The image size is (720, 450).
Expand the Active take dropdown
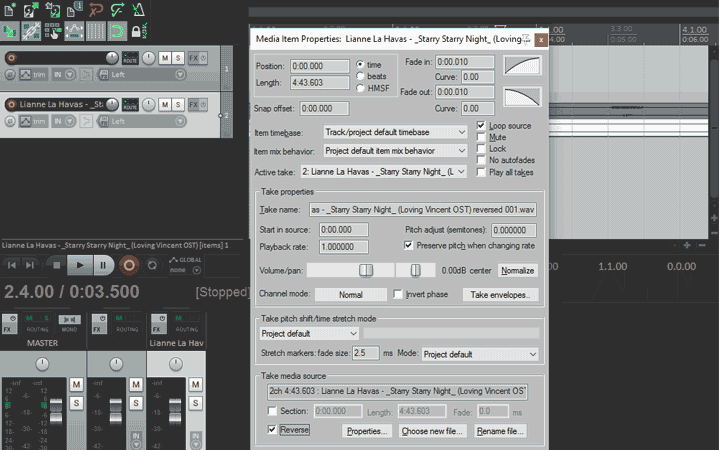click(395, 172)
